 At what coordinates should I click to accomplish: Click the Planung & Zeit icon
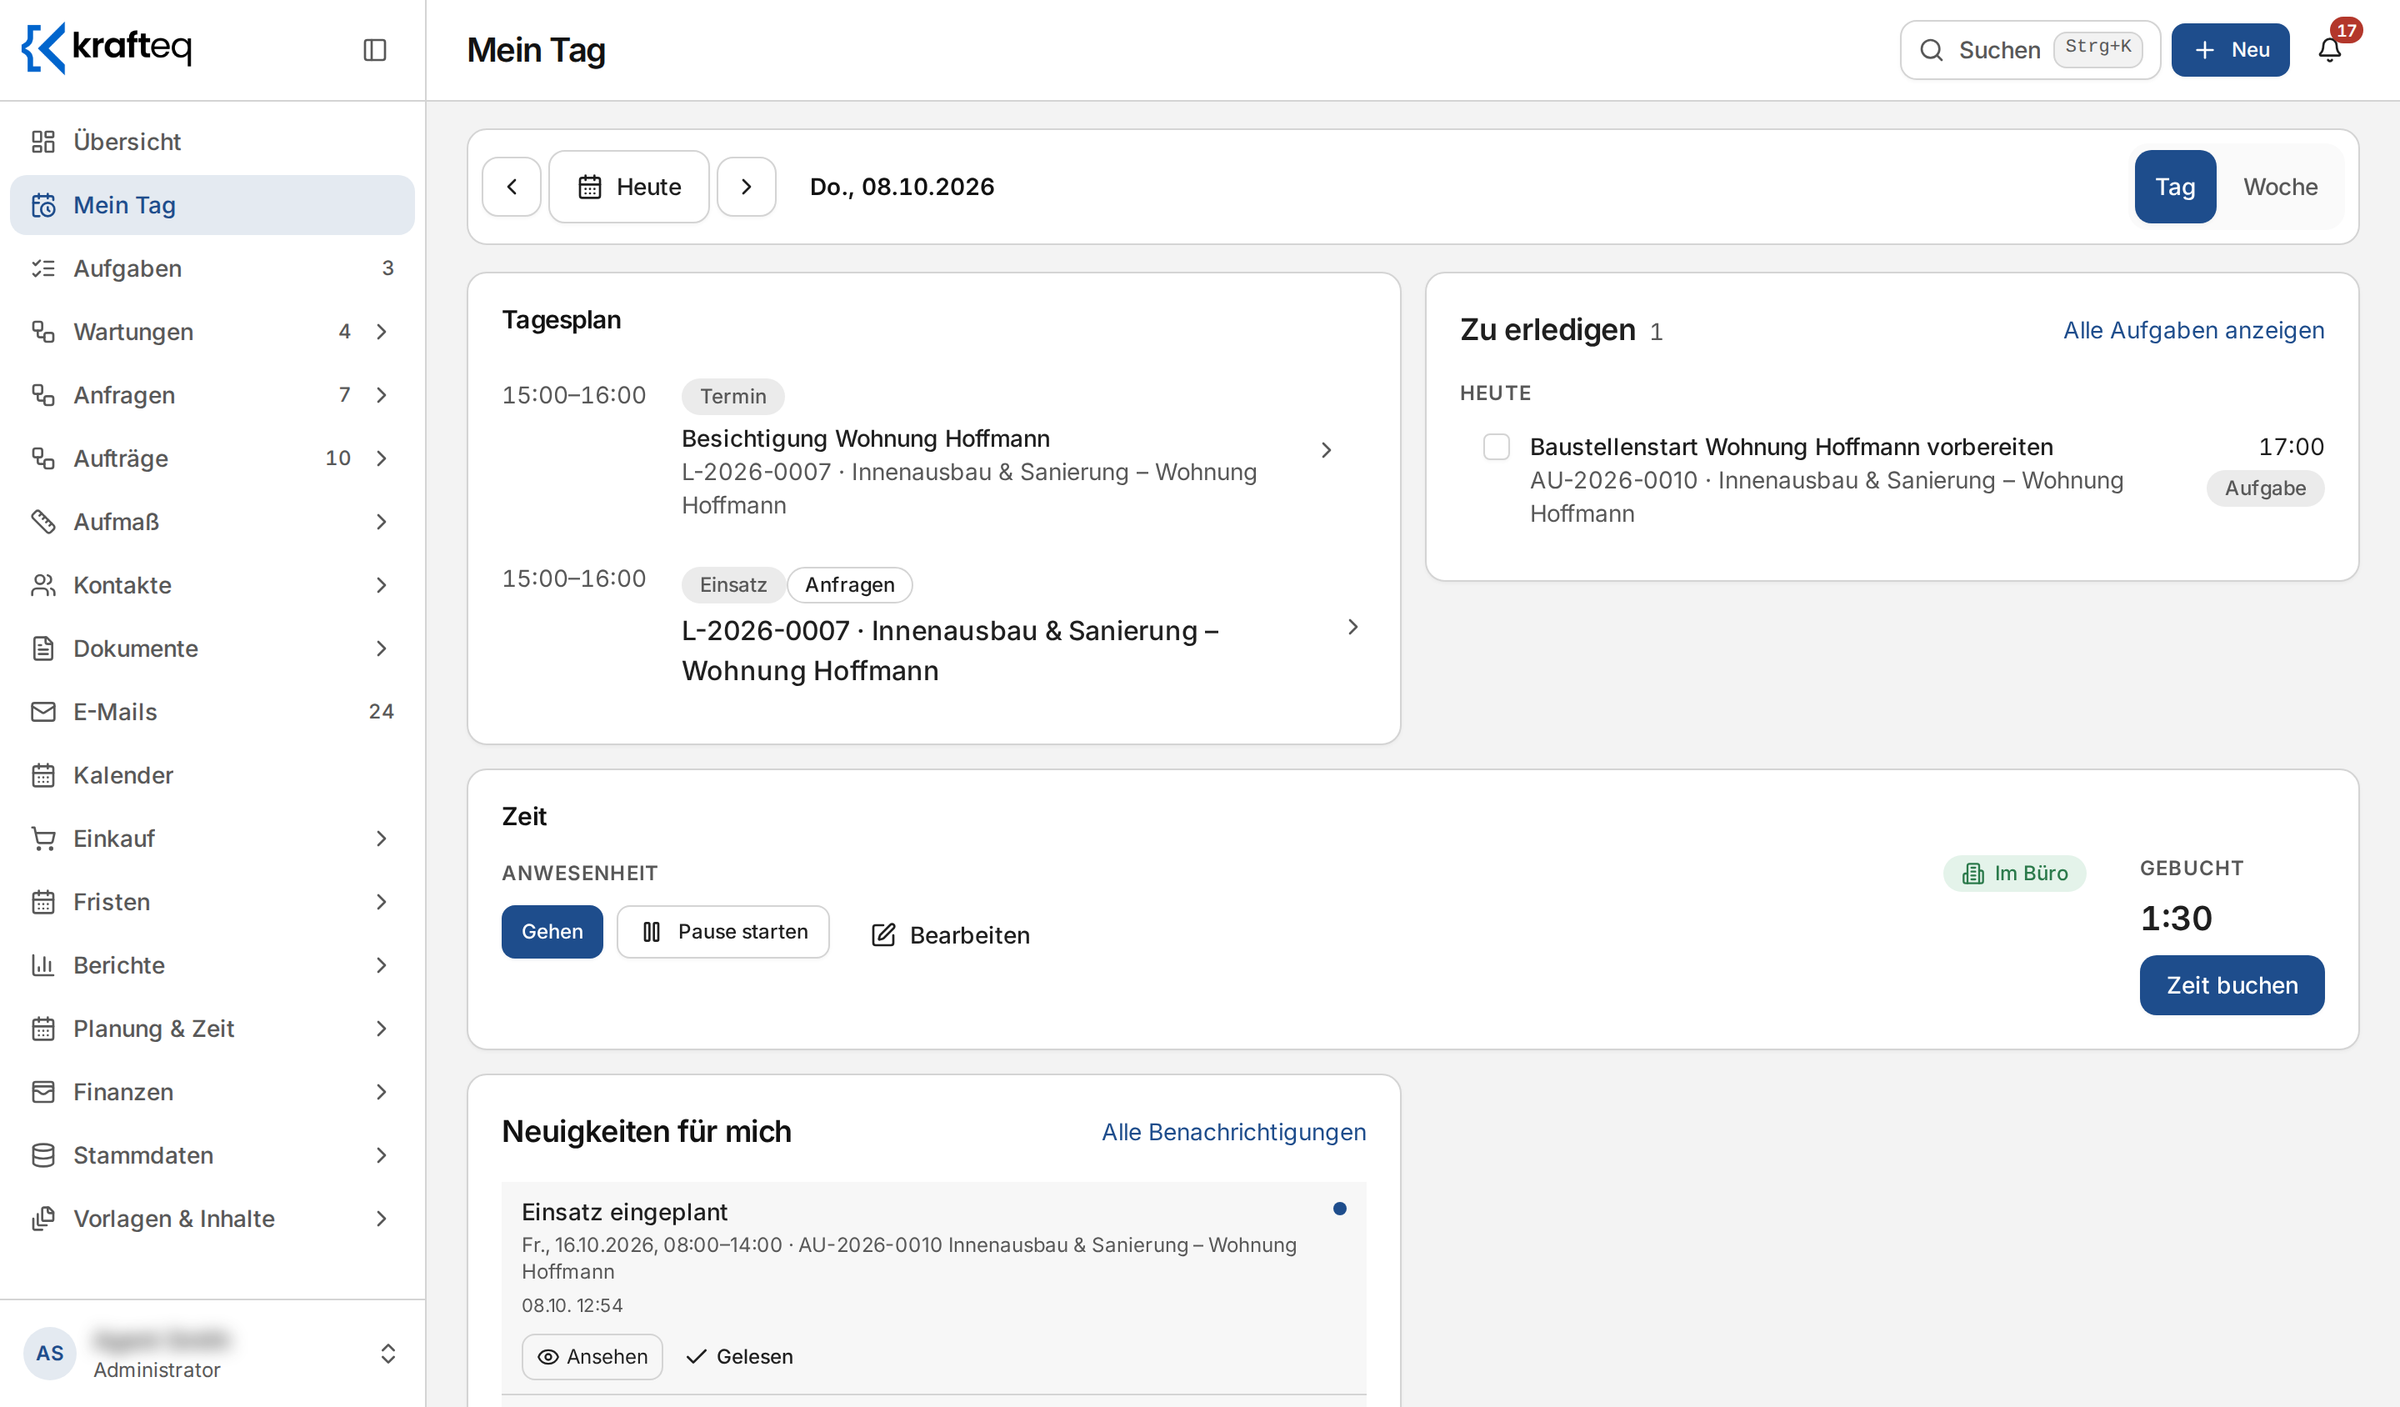coord(43,1028)
